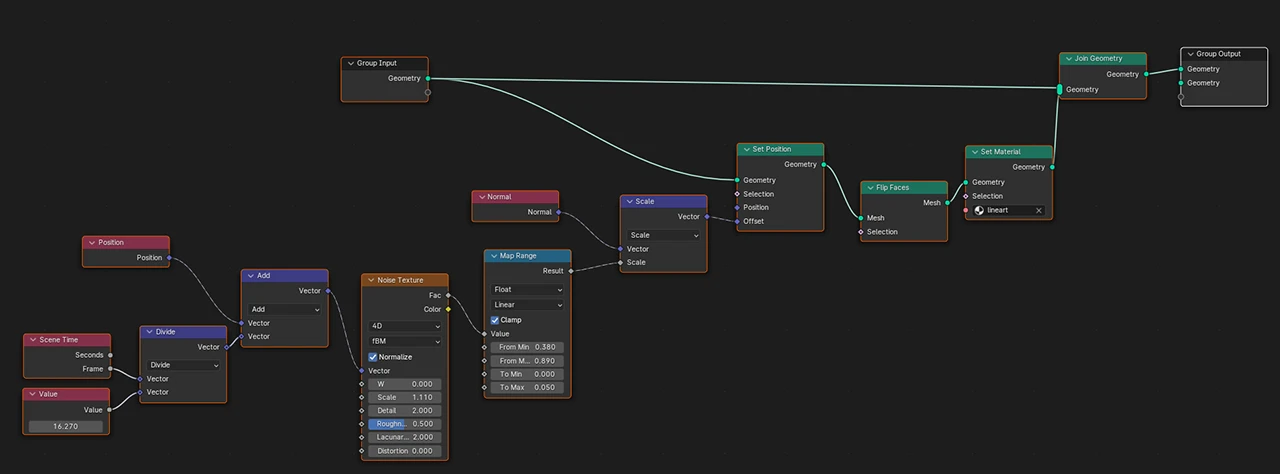The image size is (1280, 474).
Task: Disable the Normalize checkbox in Noise Texture
Action: pyautogui.click(x=373, y=357)
